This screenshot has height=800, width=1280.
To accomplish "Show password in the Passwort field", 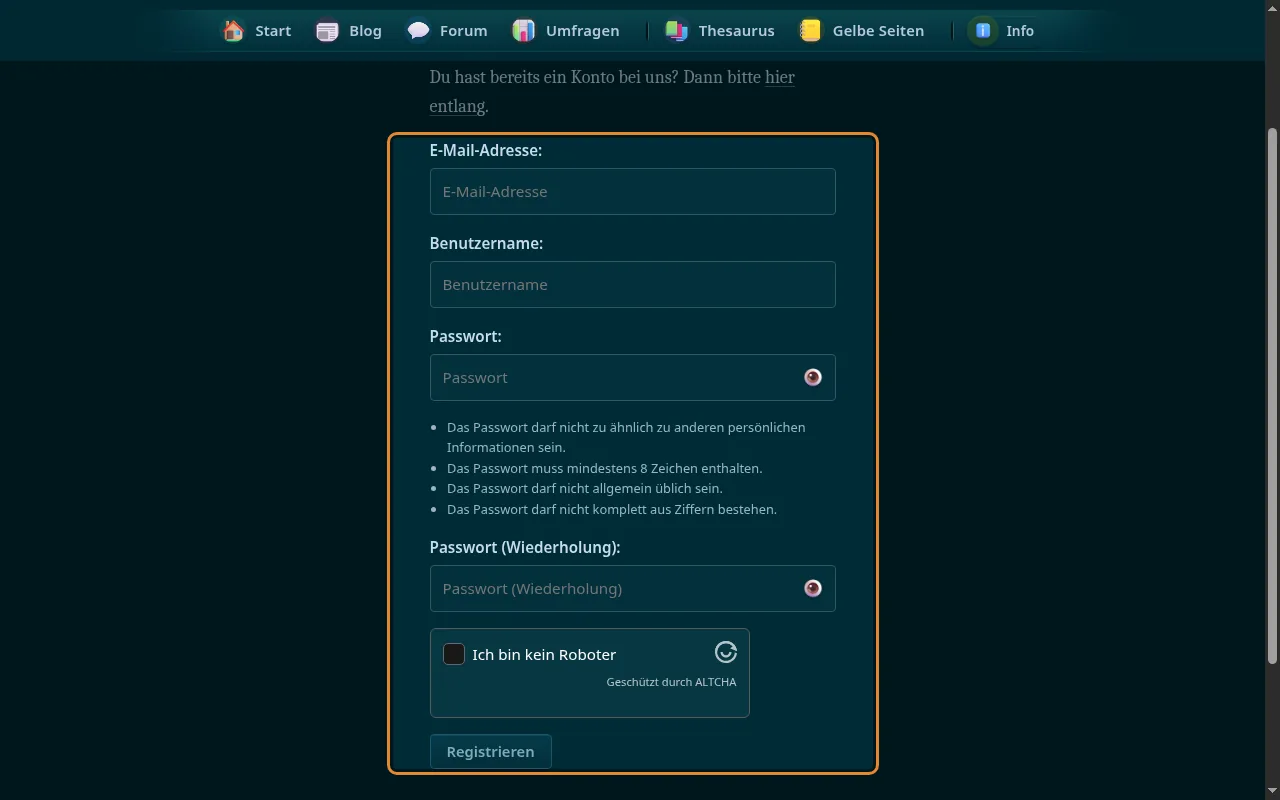I will tap(813, 377).
